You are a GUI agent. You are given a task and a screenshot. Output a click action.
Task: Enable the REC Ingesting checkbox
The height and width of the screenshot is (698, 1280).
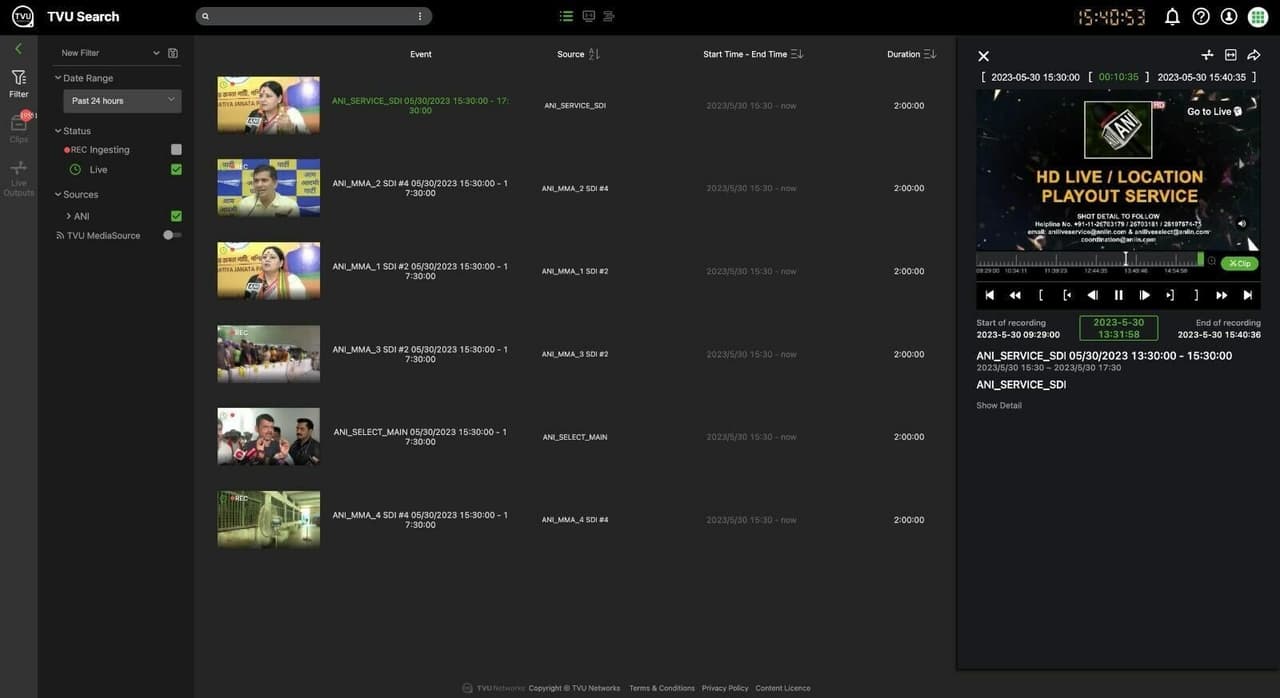pos(176,148)
